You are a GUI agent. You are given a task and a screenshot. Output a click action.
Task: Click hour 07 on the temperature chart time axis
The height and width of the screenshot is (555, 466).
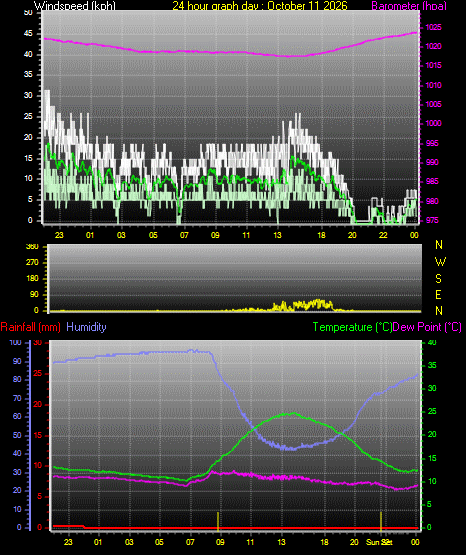coord(190,542)
